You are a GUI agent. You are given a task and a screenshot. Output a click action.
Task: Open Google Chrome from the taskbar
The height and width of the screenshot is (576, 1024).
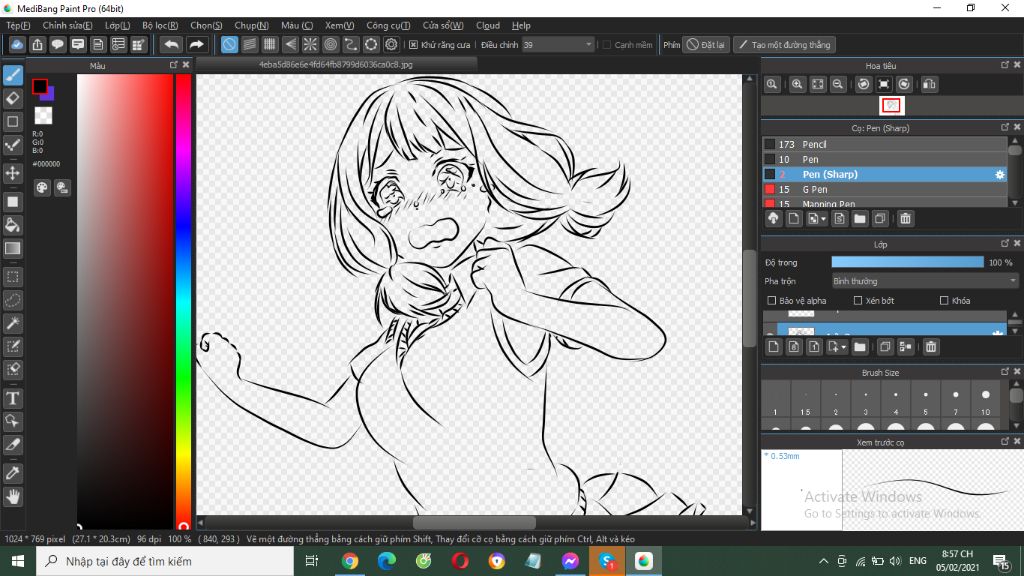[350, 561]
